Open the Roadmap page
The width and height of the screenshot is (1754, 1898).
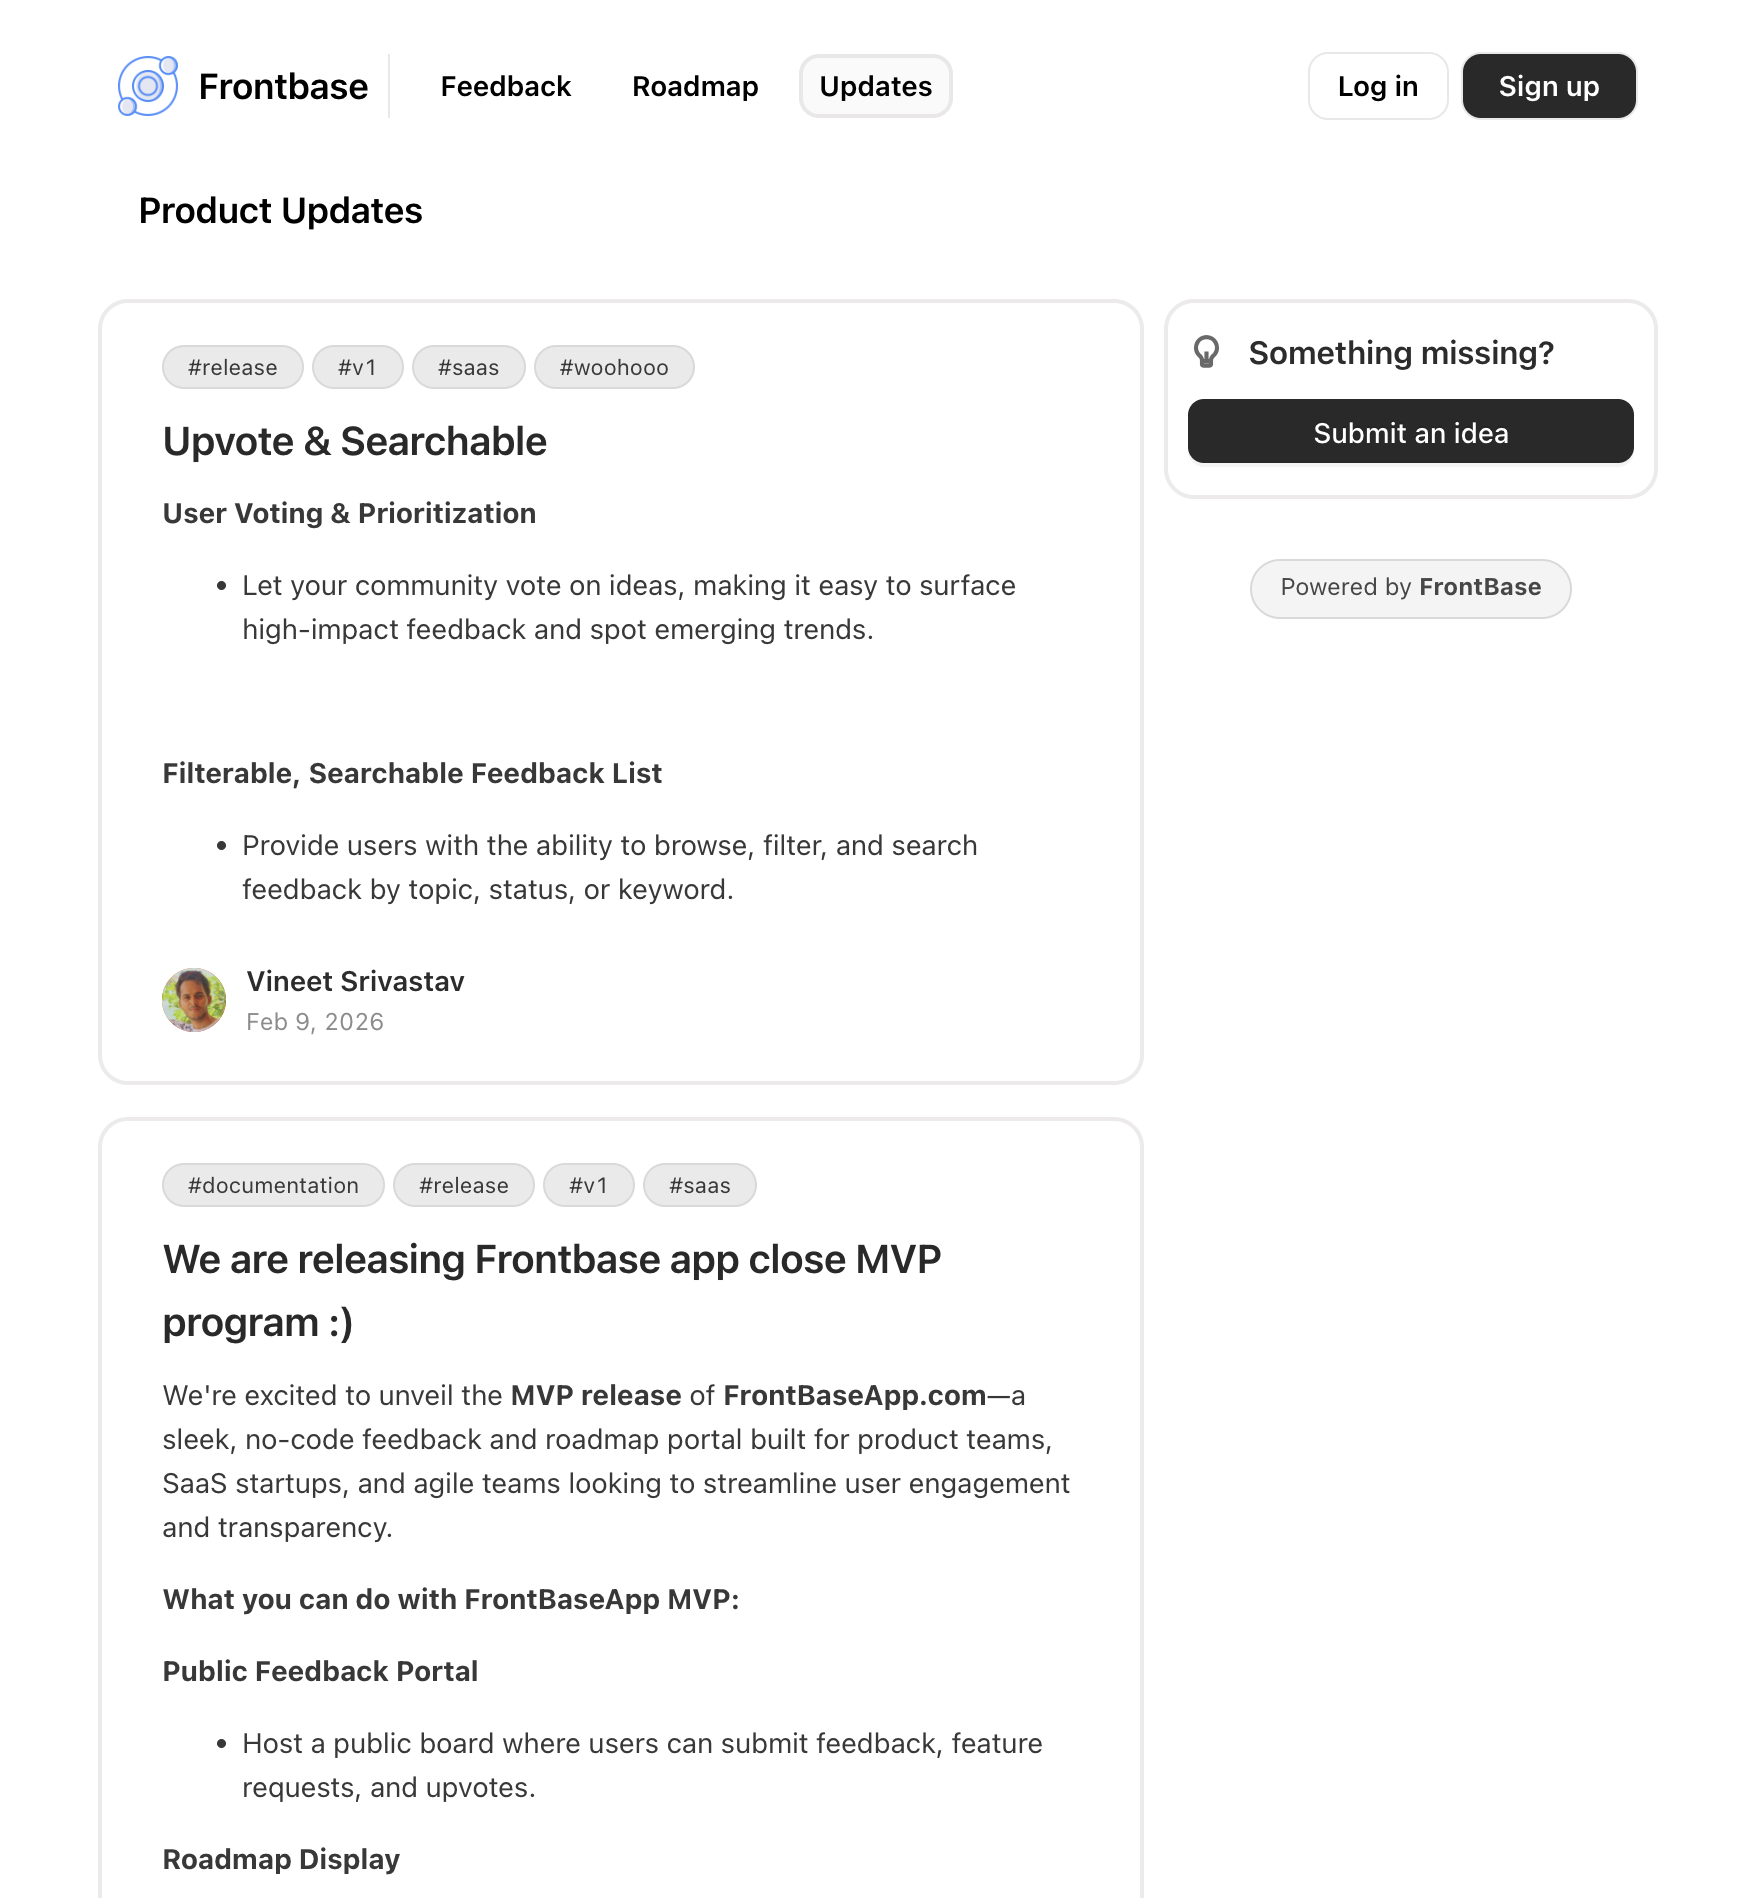point(695,87)
